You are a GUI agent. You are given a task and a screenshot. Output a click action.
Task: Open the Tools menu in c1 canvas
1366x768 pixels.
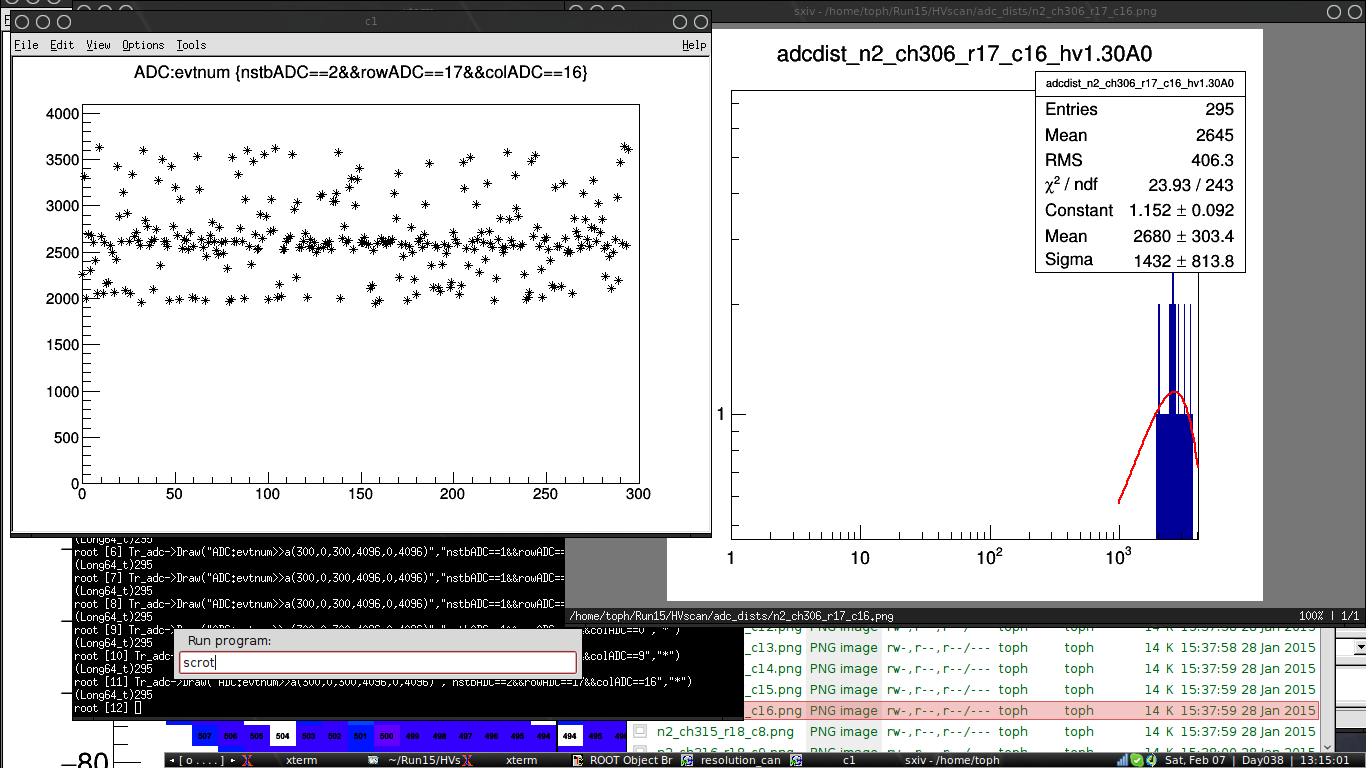point(191,45)
